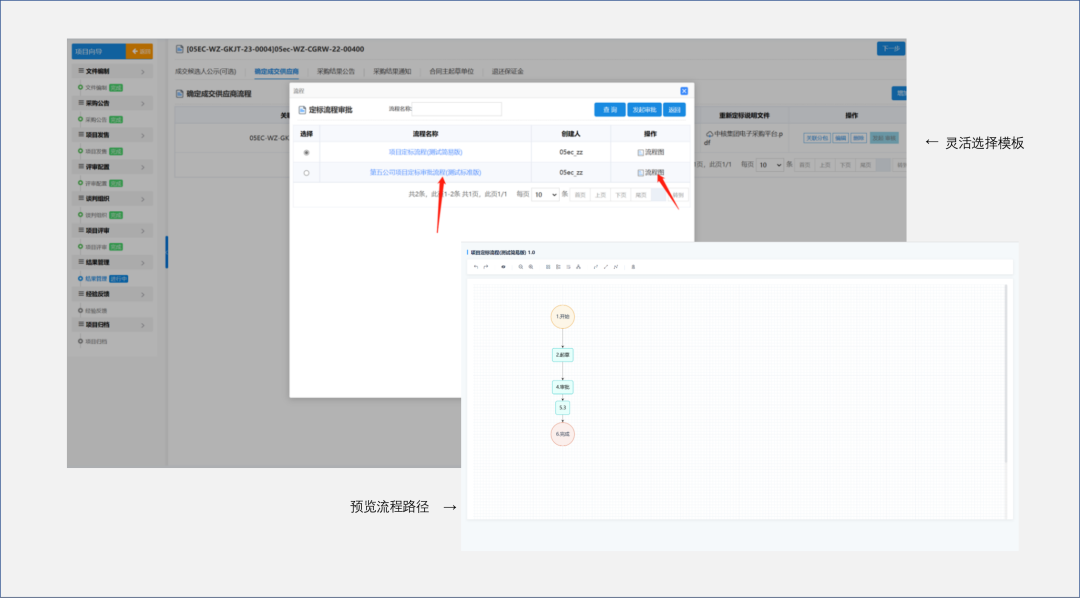Viewport: 1080px width, 598px height.
Task: Open the per-page dropdown in the dialog
Action: (545, 195)
